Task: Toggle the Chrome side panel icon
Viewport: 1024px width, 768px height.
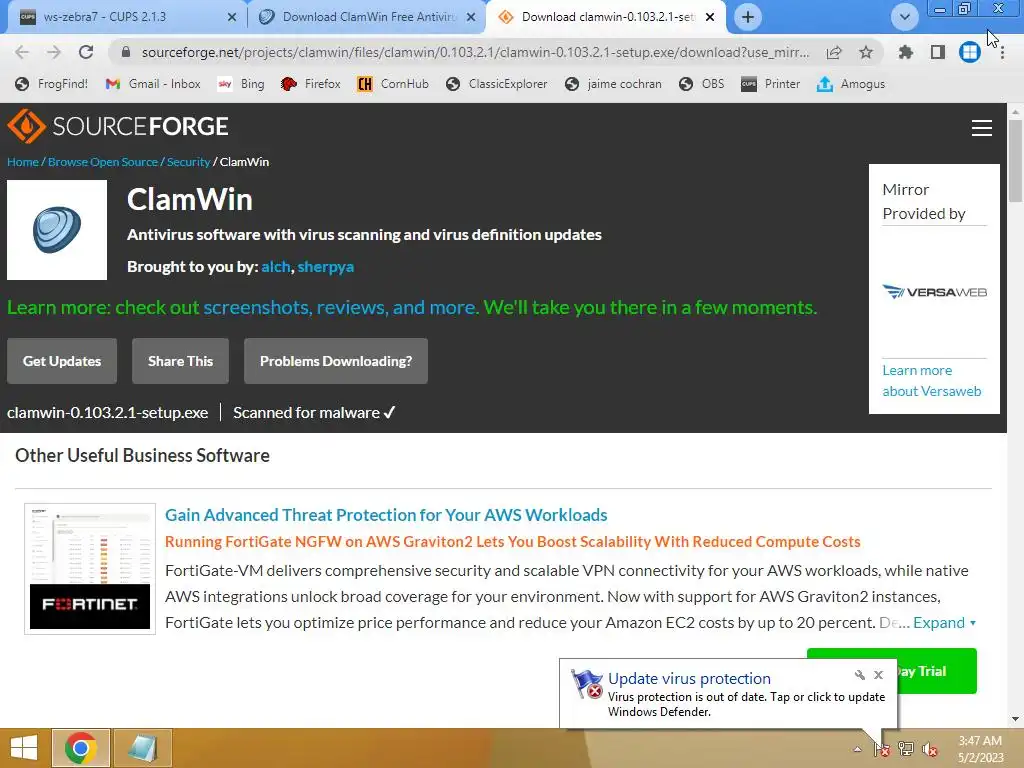Action: coord(938,52)
